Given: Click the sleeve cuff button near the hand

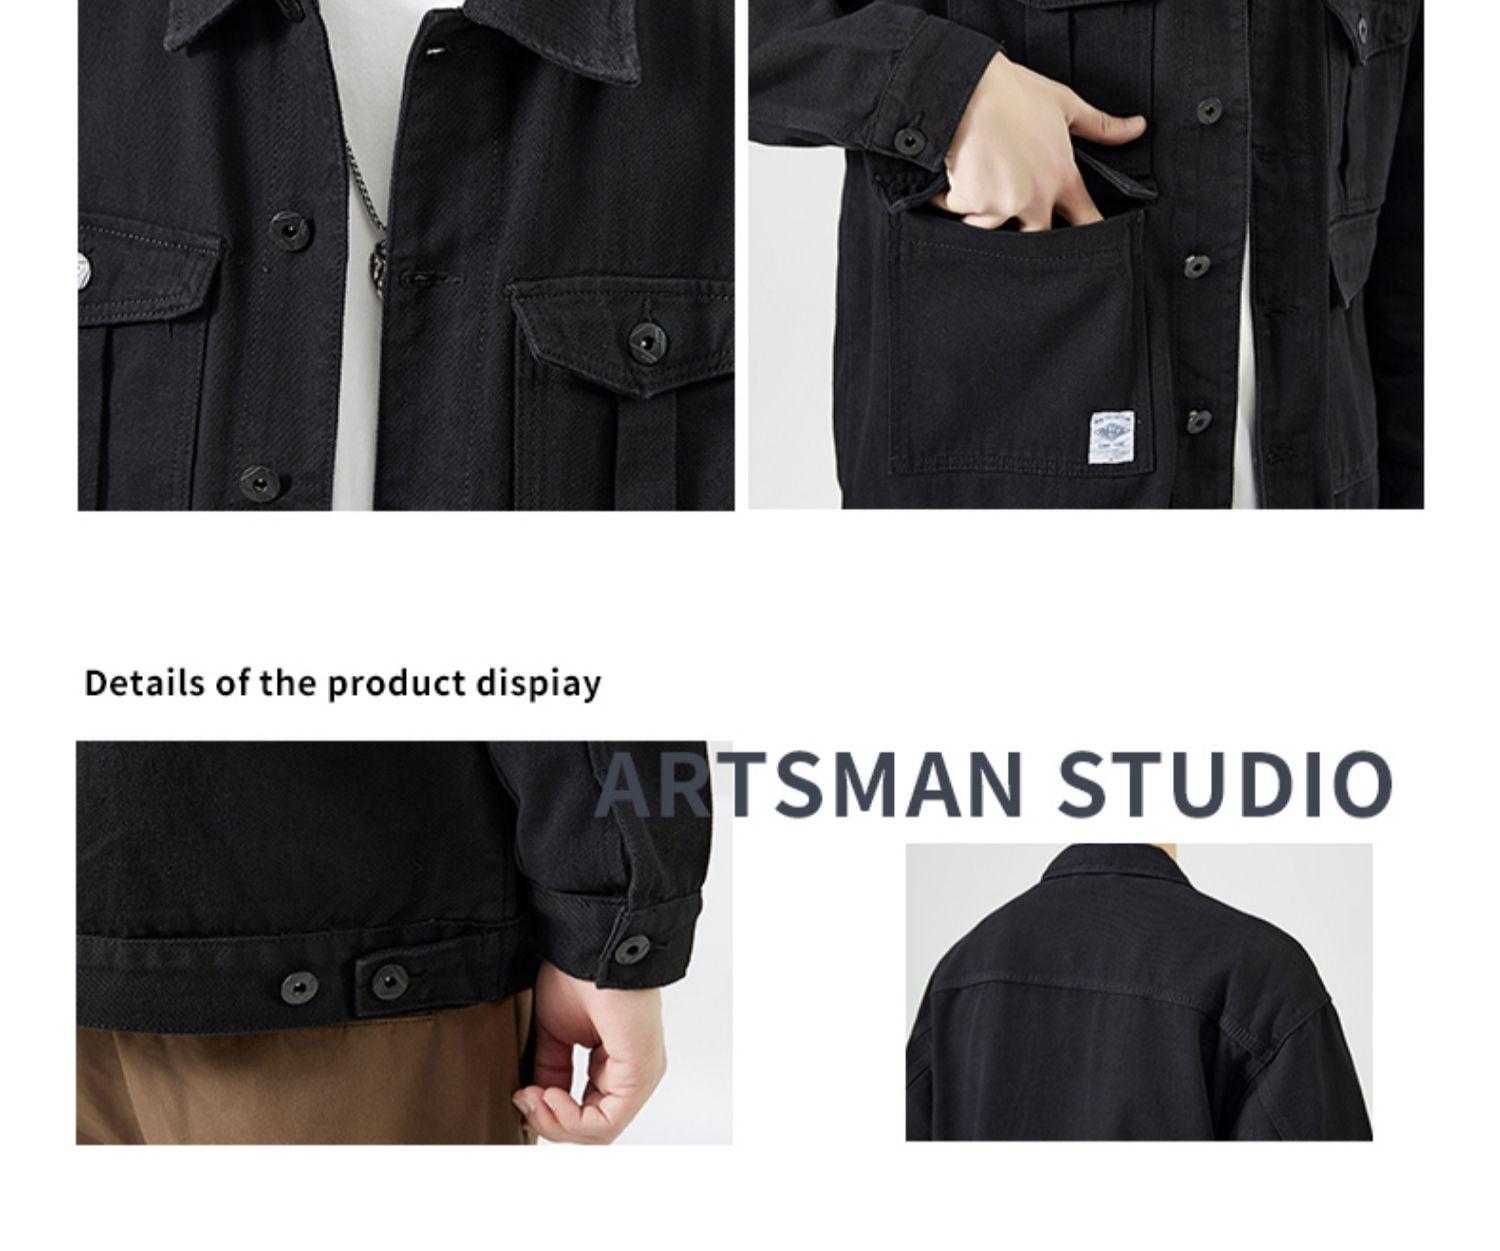Looking at the screenshot, I should pyautogui.click(x=908, y=140).
